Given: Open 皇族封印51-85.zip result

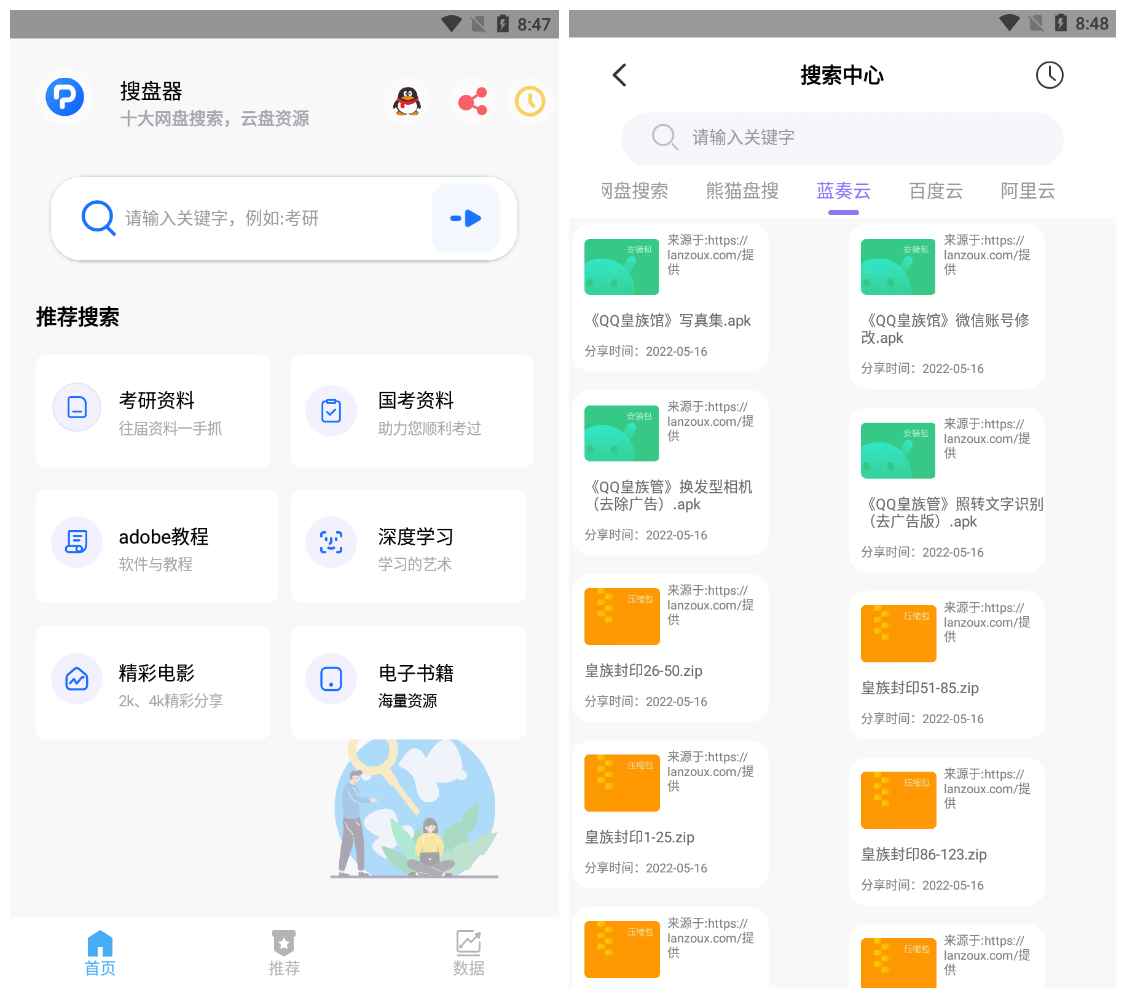Looking at the screenshot, I should click(946, 665).
